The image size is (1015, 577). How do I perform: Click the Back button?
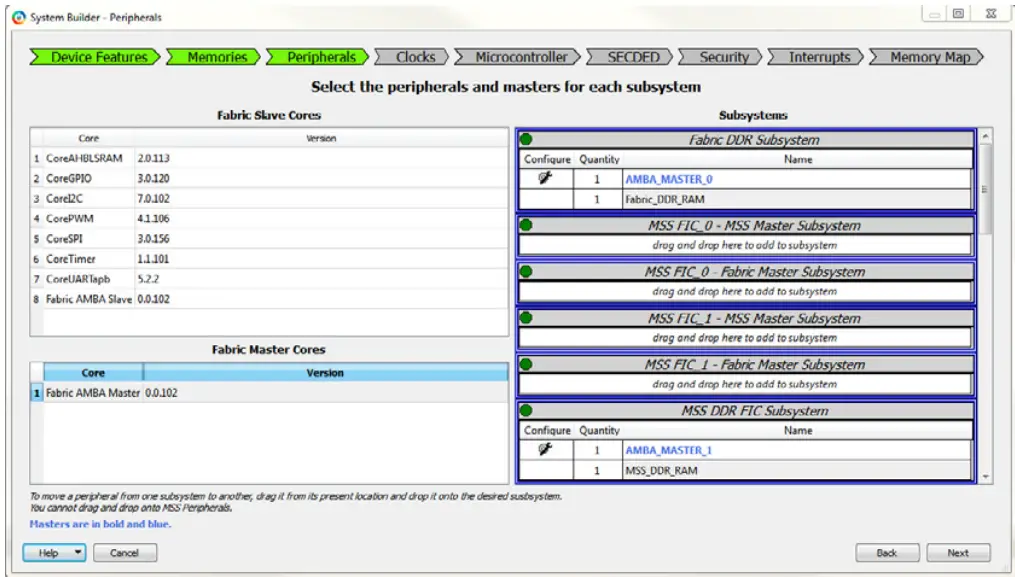886,552
